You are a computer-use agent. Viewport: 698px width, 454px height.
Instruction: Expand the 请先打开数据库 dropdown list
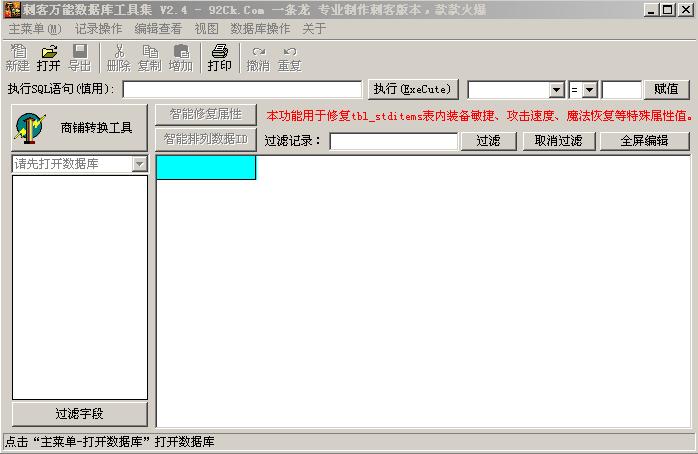(139, 164)
